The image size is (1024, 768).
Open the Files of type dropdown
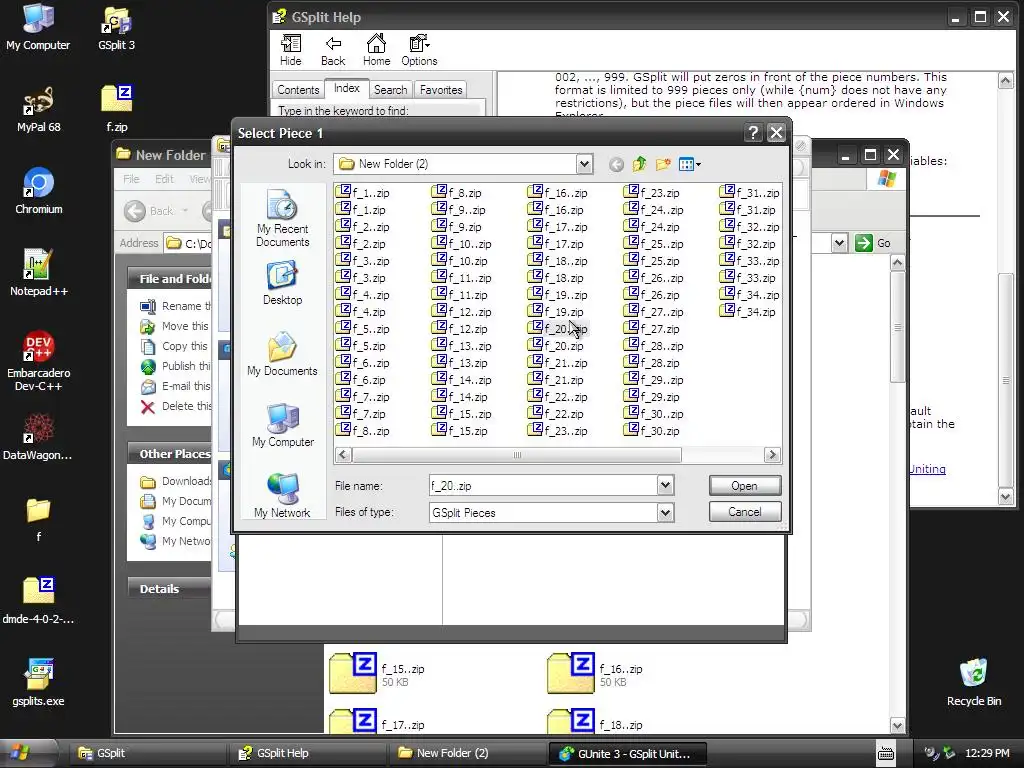(x=665, y=513)
